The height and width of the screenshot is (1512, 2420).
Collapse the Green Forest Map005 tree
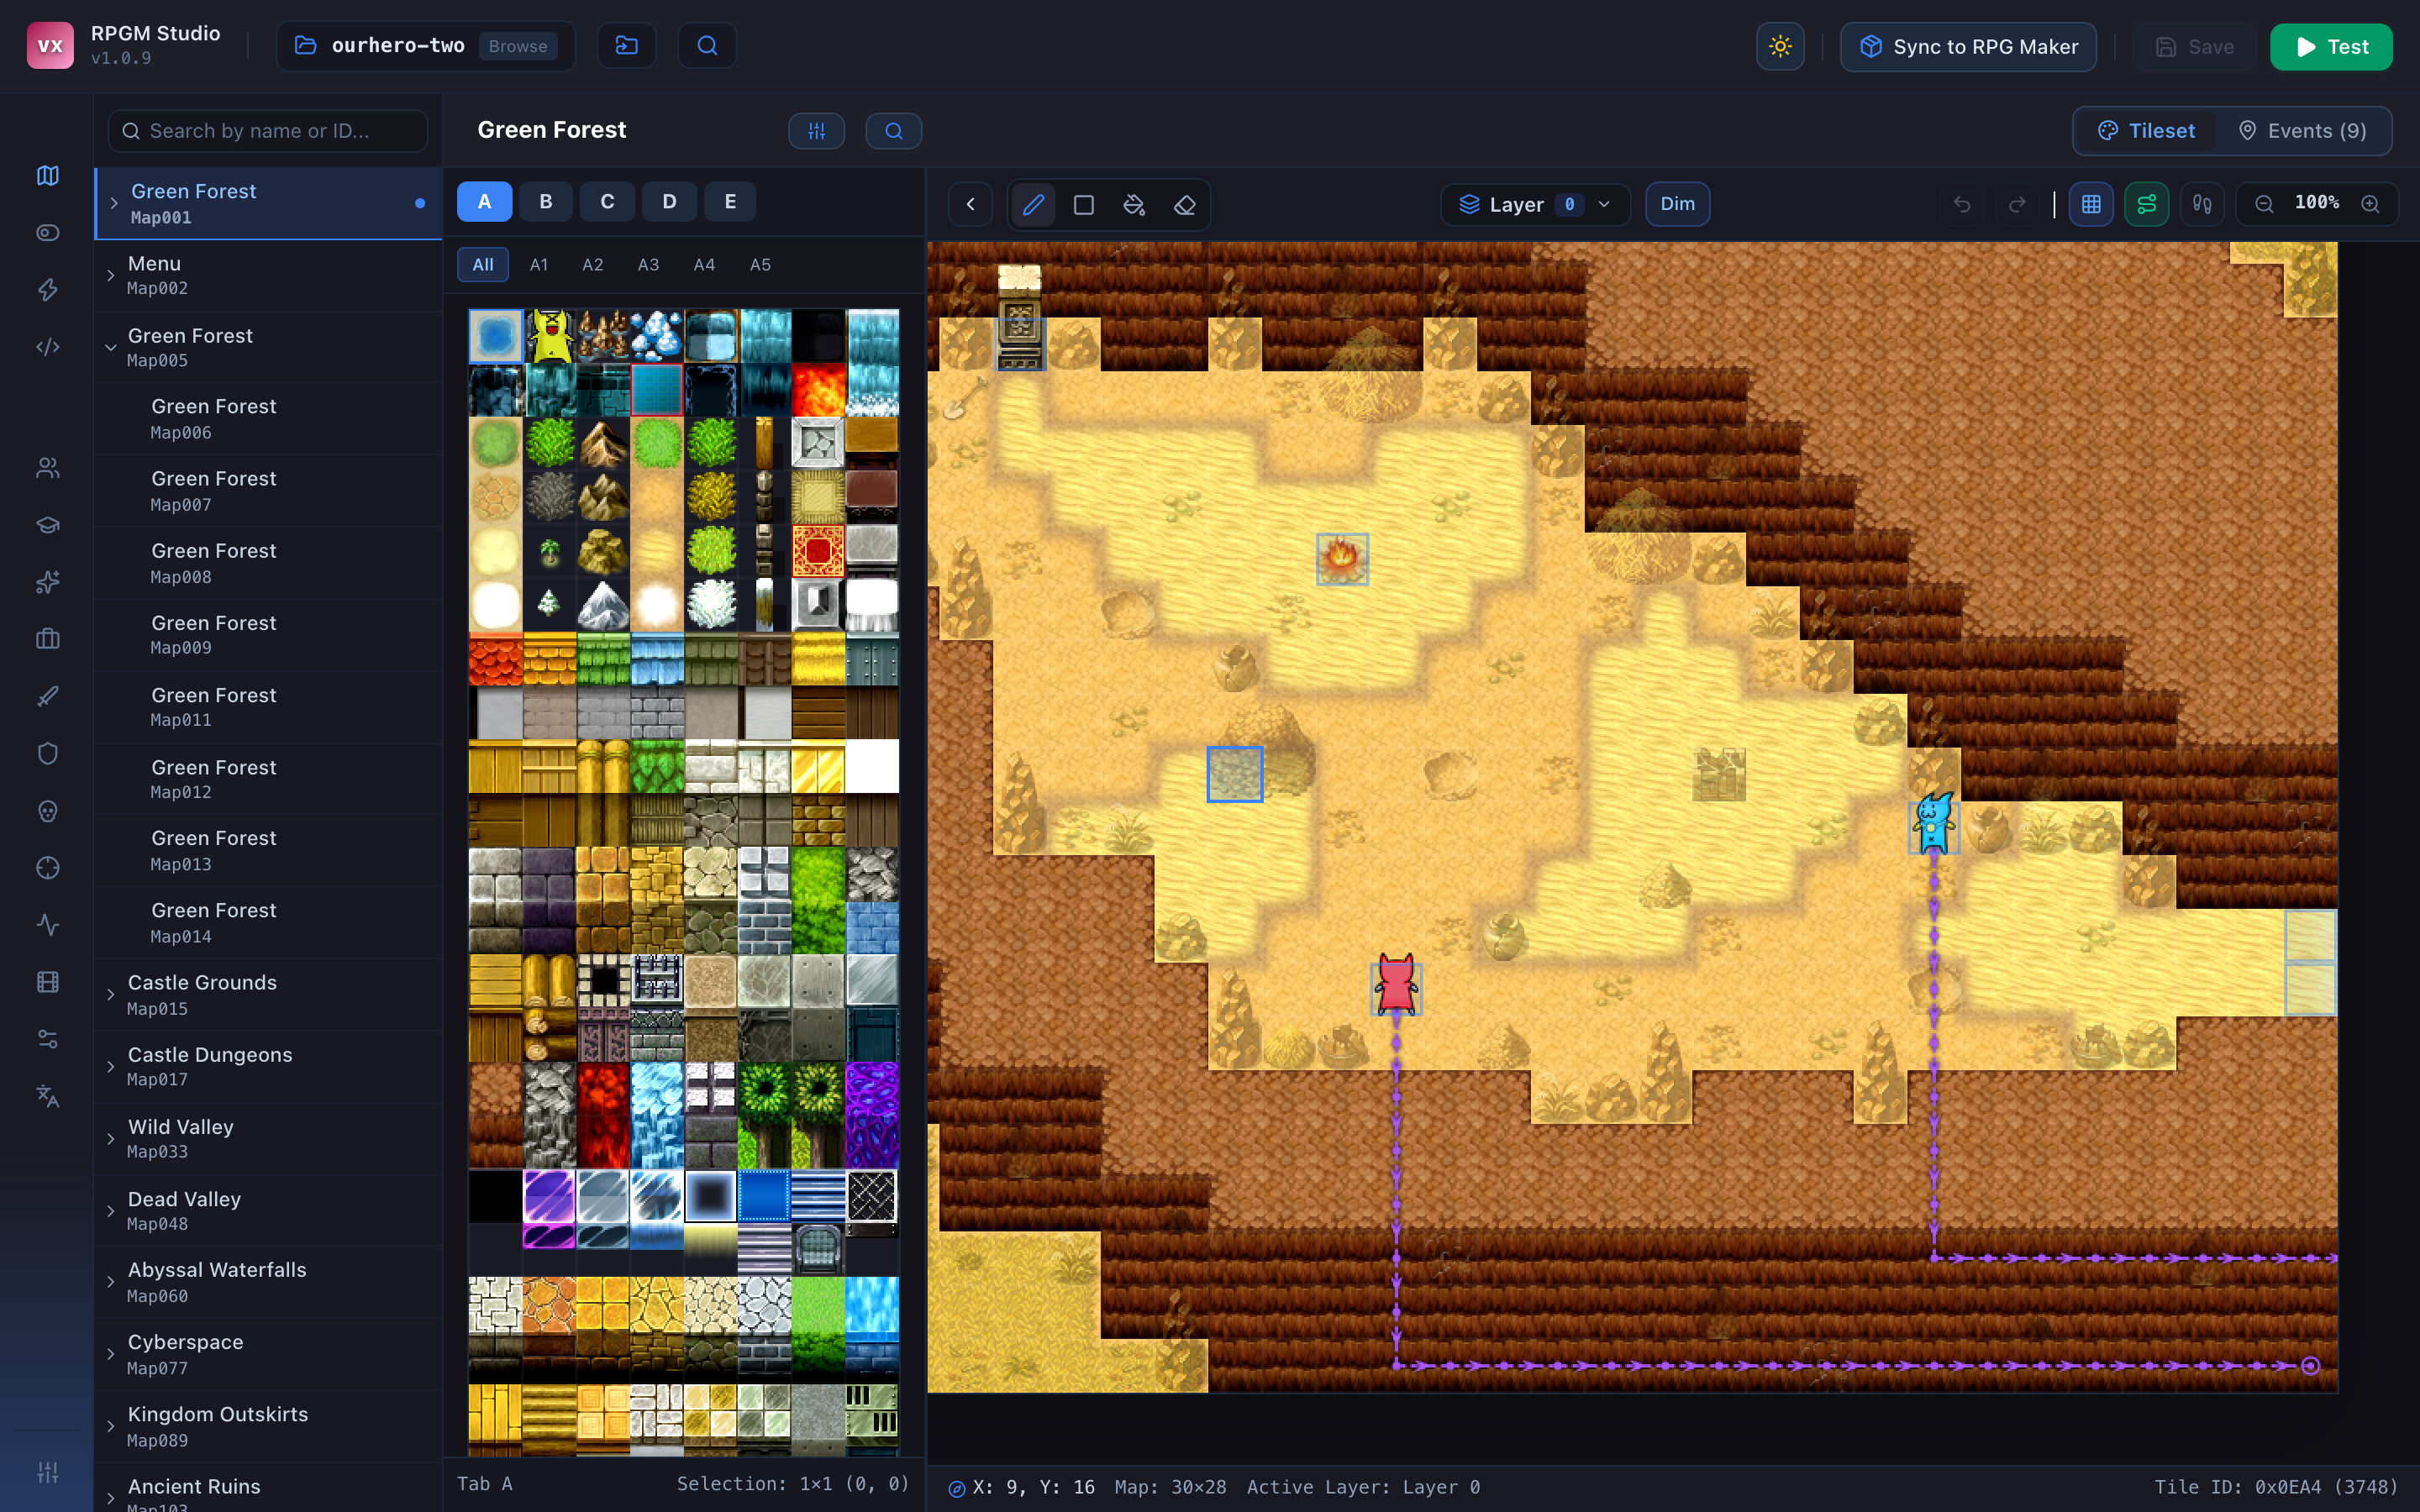point(110,348)
